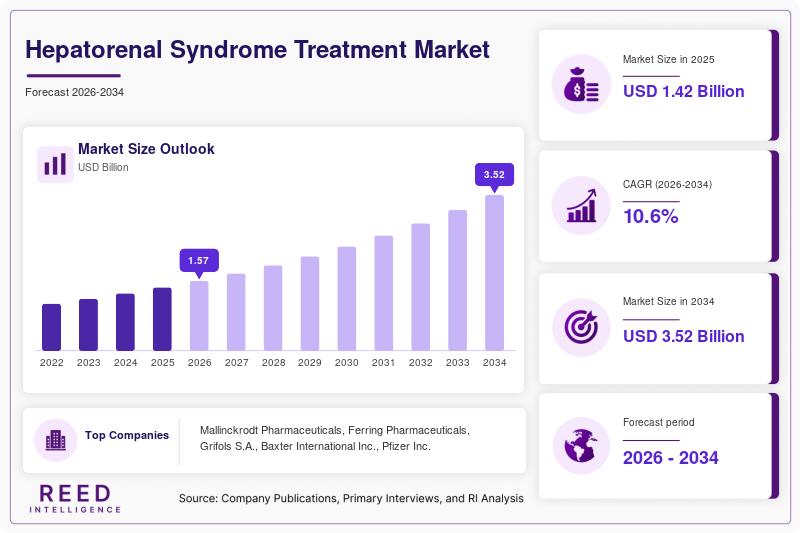Click the USD Billion unit label
800x533 pixels.
(103, 167)
